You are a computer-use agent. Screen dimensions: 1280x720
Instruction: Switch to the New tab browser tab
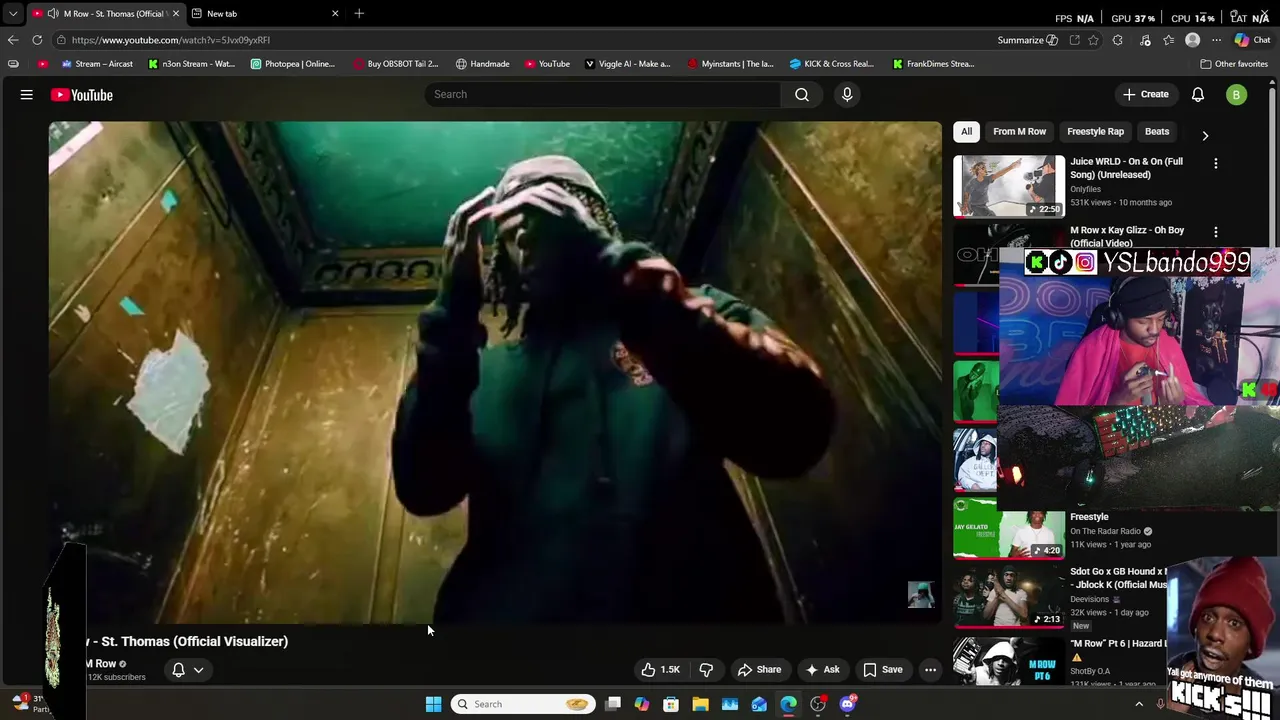point(265,14)
